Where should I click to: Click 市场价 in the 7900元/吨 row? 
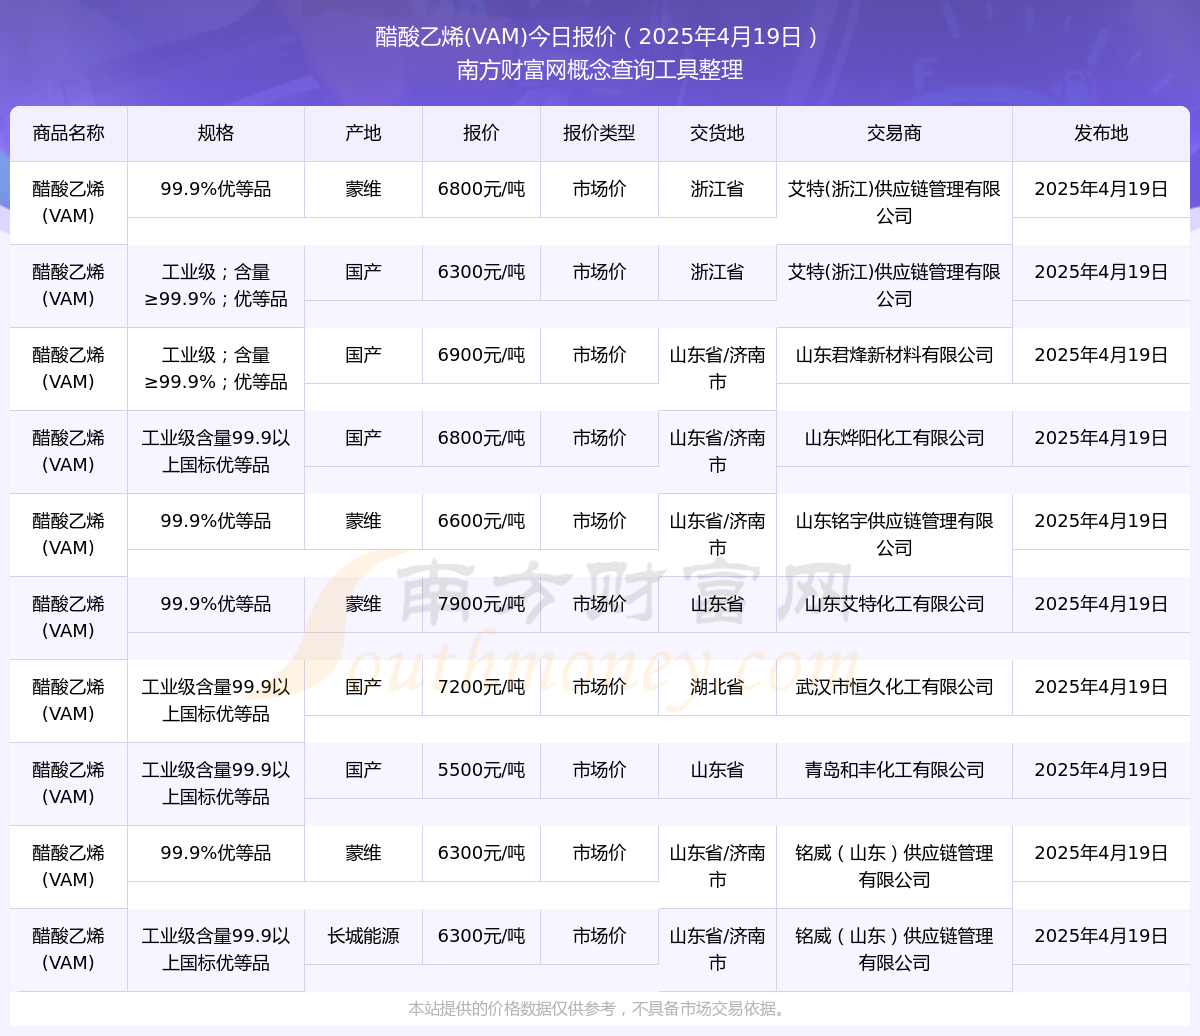click(x=599, y=604)
